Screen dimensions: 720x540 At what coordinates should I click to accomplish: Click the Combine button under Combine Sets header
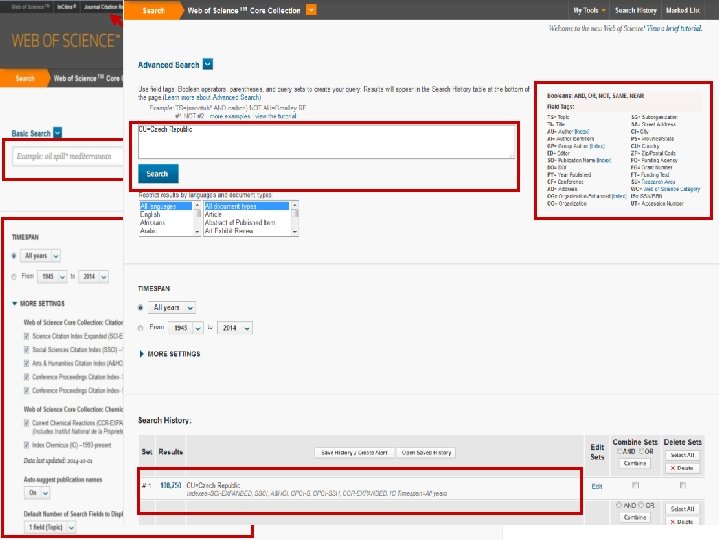(635, 463)
